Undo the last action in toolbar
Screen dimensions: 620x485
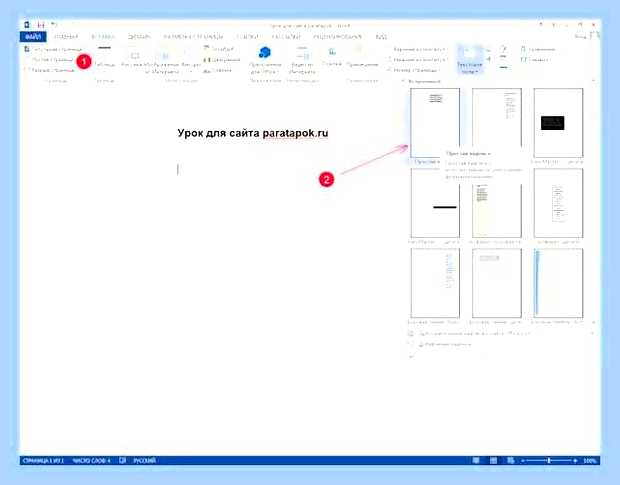click(x=53, y=25)
